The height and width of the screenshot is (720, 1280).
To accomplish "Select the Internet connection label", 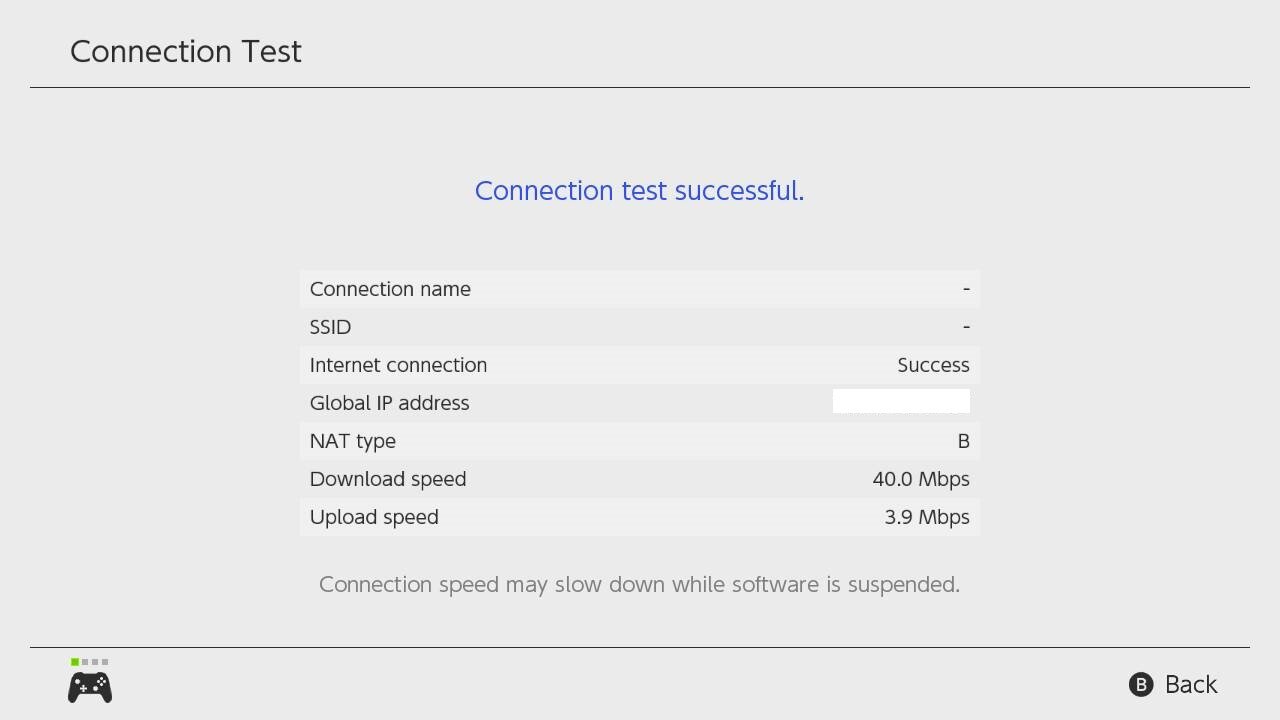I will 398,365.
